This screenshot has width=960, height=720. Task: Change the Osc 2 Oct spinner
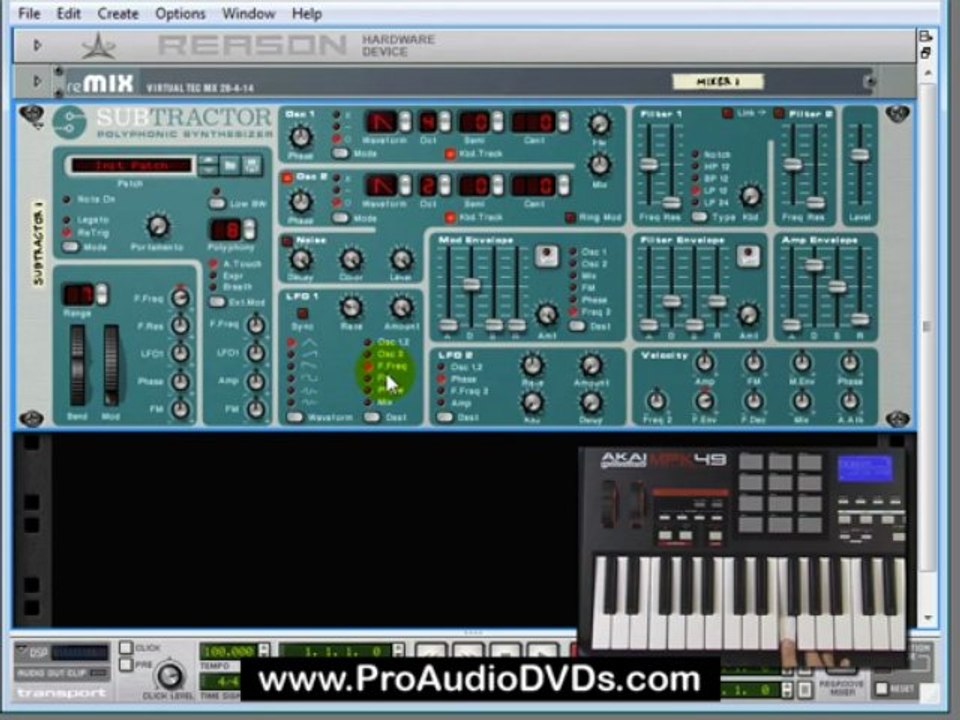pyautogui.click(x=444, y=185)
